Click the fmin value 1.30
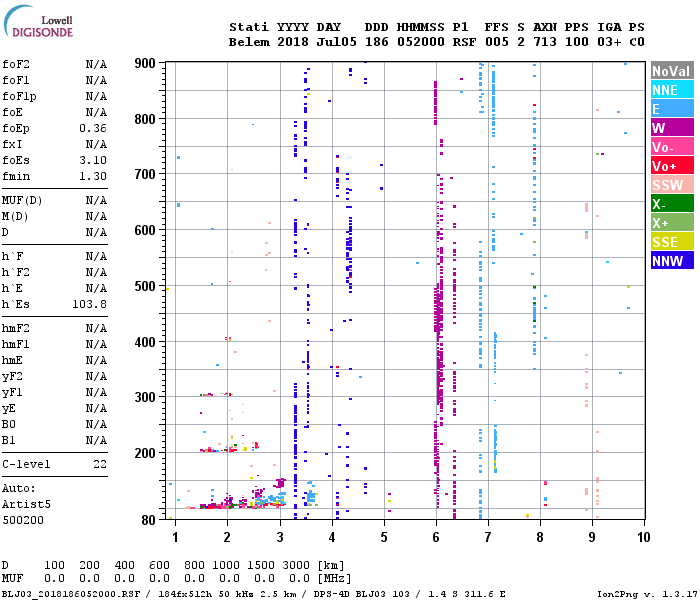Screen dimensions: 700x600 (93, 176)
